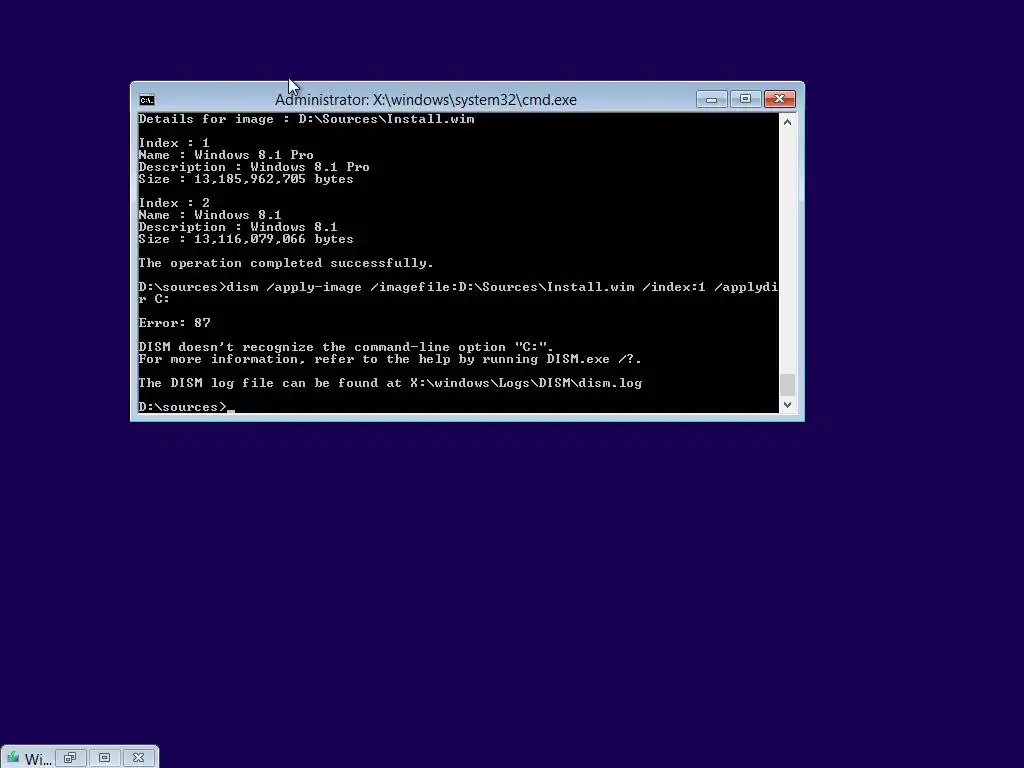Restore the minimized Wi... window
Screen dimensions: 1024x768
click(70, 758)
